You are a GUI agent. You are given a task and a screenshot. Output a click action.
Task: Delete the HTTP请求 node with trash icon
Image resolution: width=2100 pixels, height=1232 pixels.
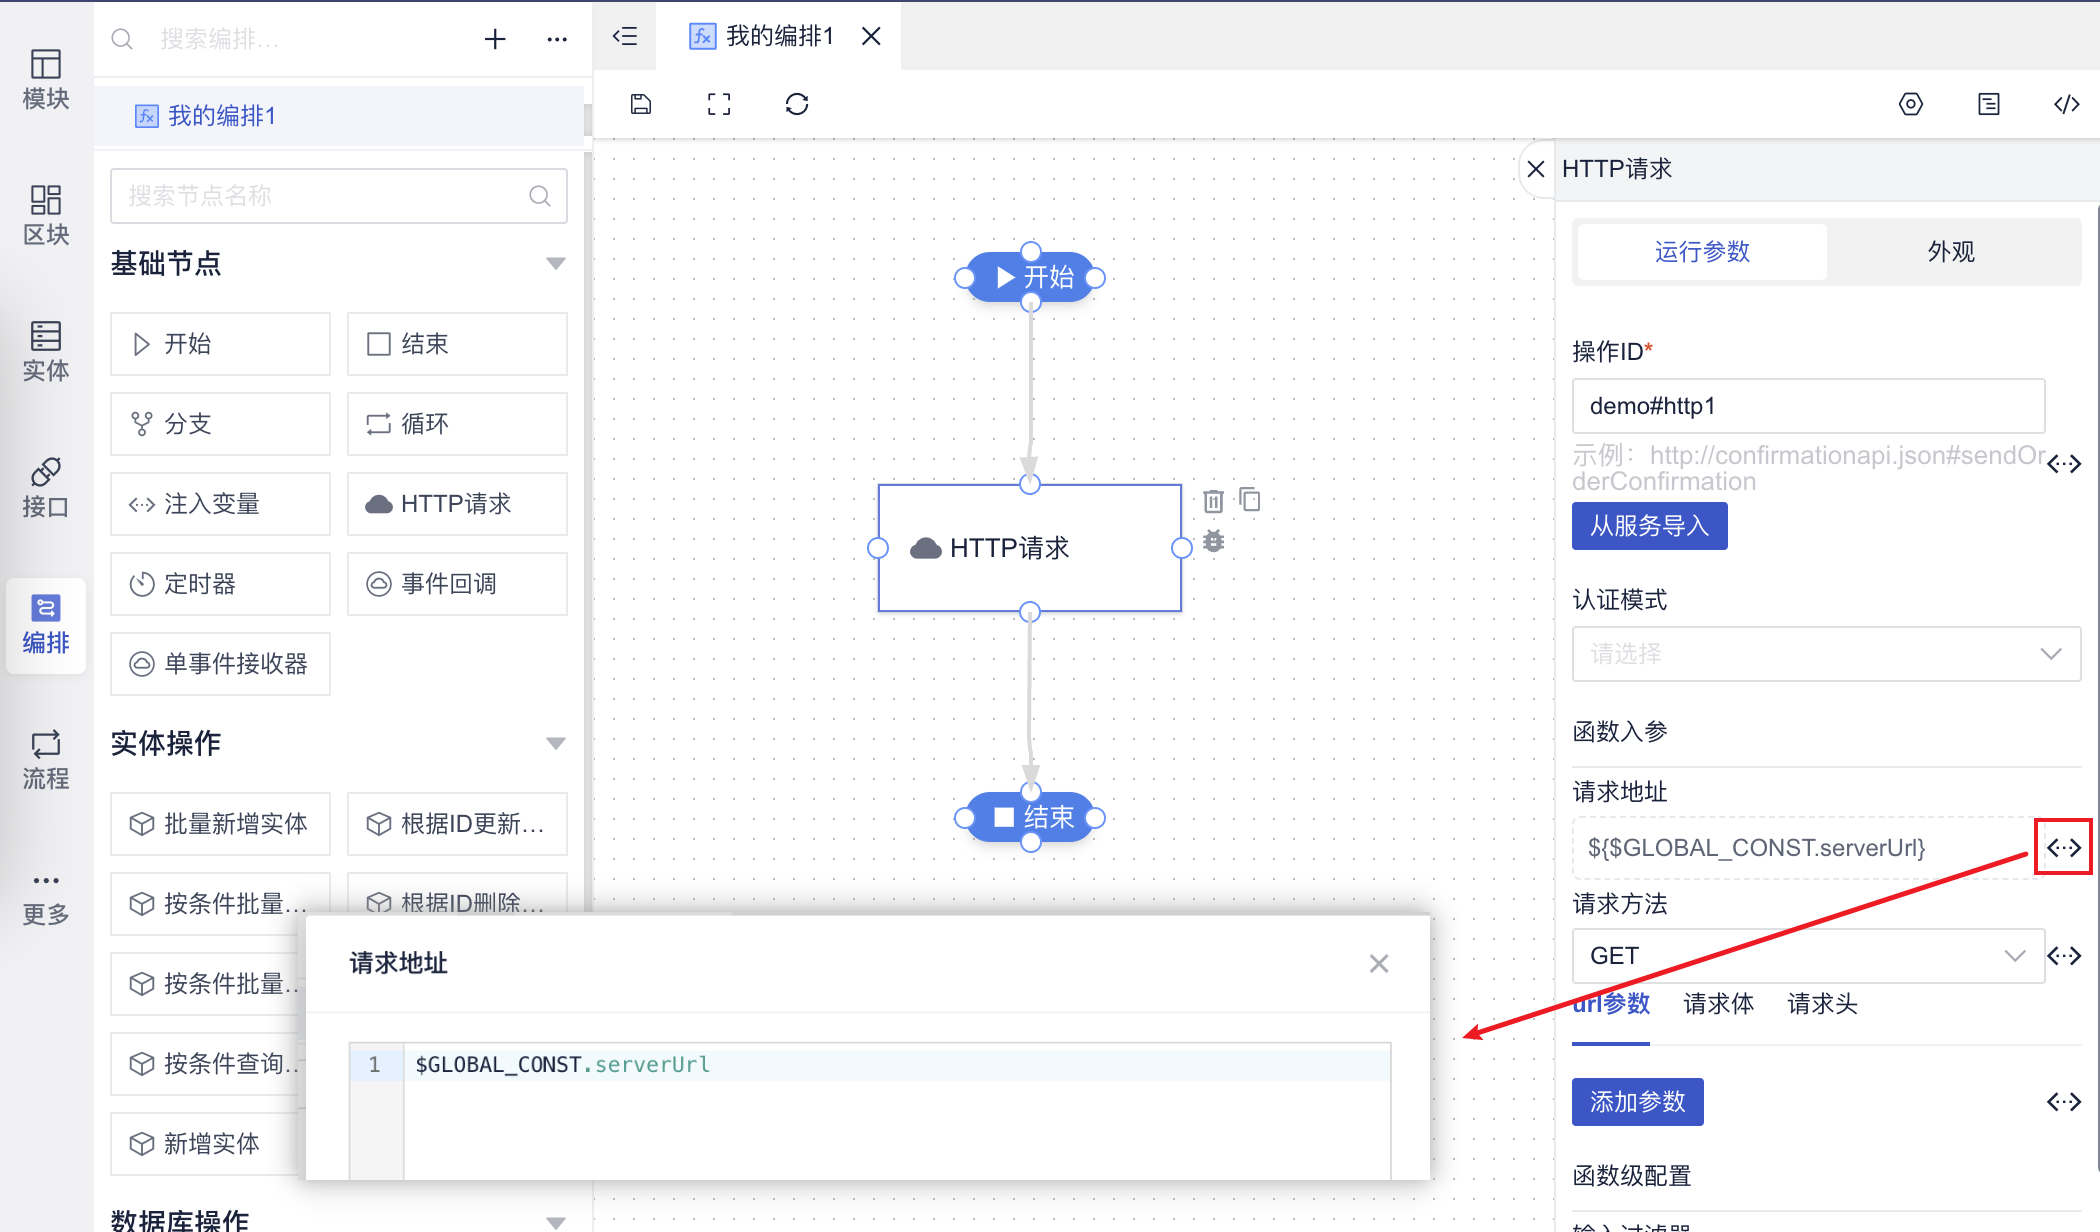[x=1213, y=501]
